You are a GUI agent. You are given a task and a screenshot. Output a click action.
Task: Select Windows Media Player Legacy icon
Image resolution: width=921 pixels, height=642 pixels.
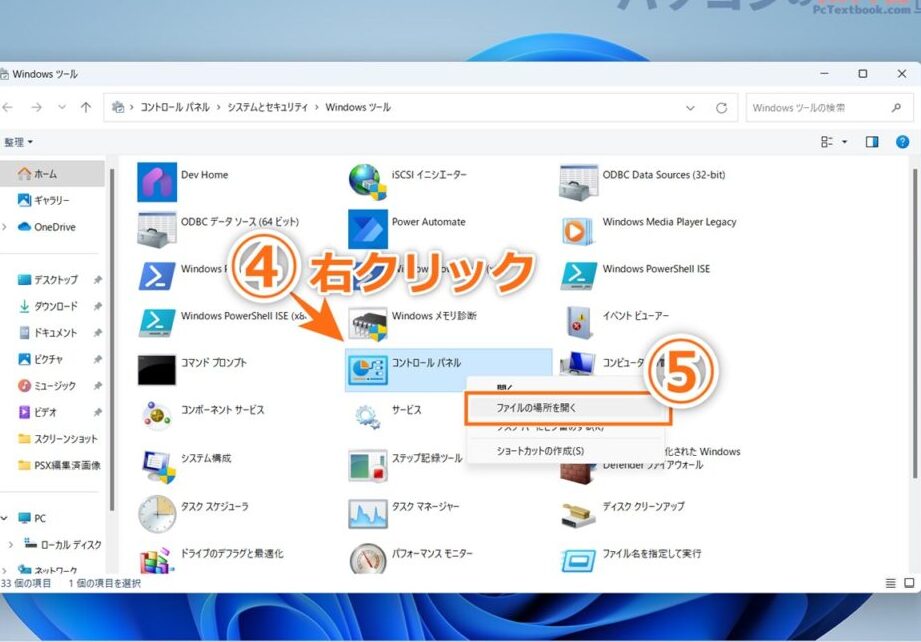pyautogui.click(x=578, y=228)
